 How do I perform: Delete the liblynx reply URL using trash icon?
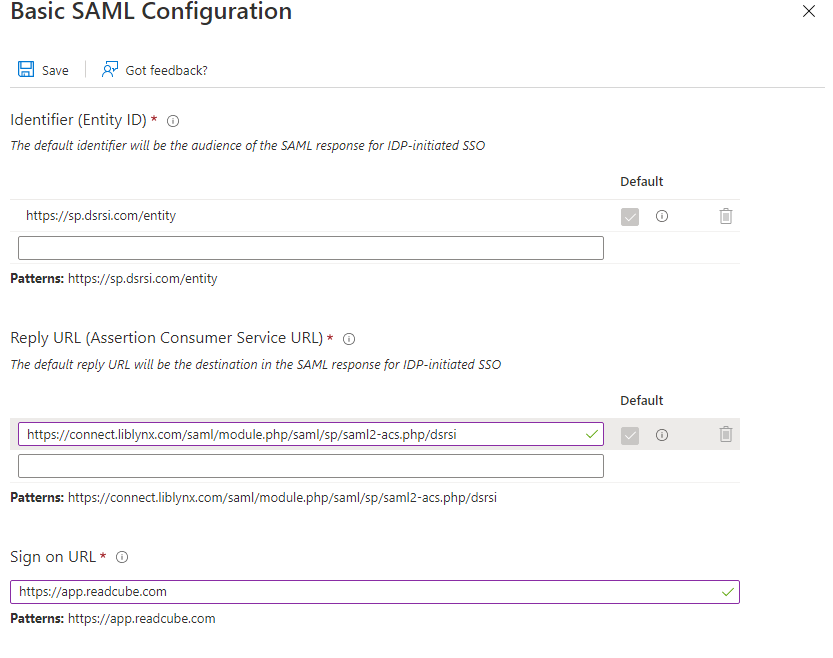tap(725, 434)
